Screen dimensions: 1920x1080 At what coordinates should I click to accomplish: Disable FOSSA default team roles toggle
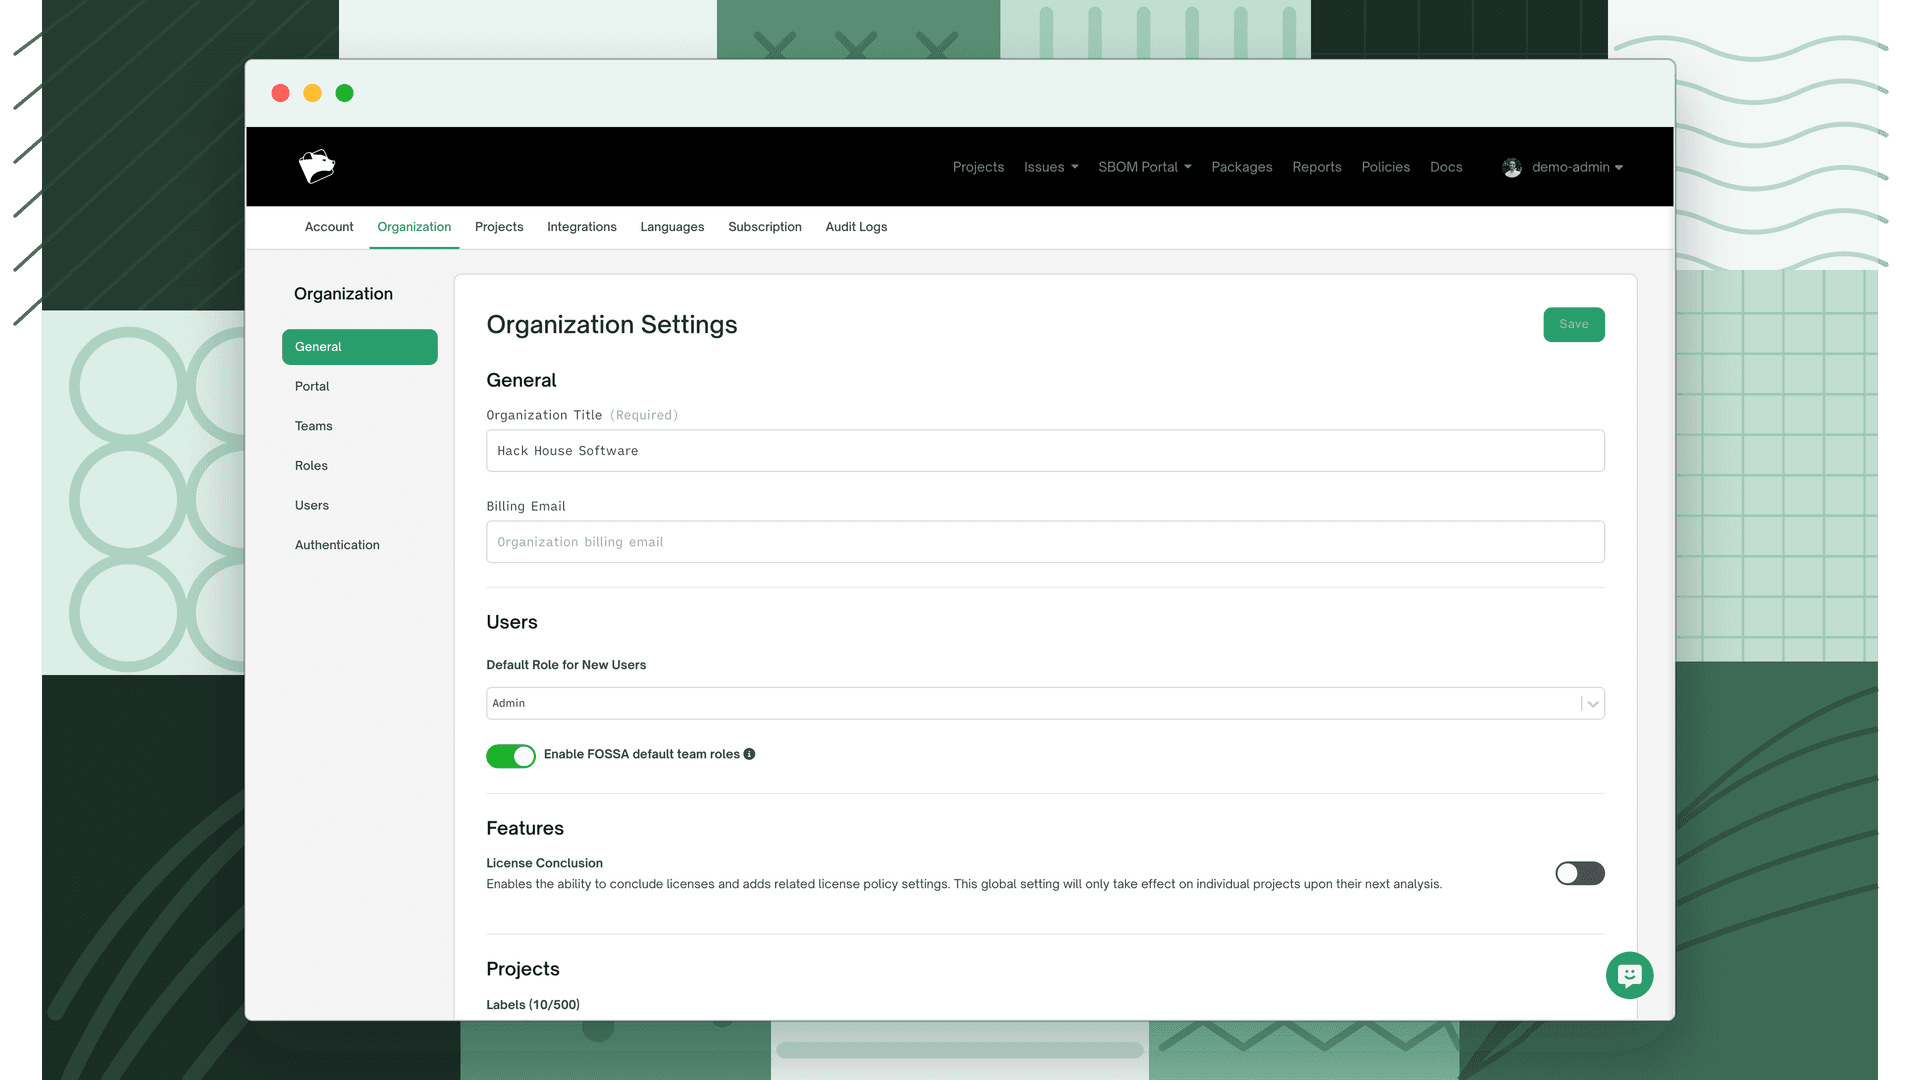point(511,756)
